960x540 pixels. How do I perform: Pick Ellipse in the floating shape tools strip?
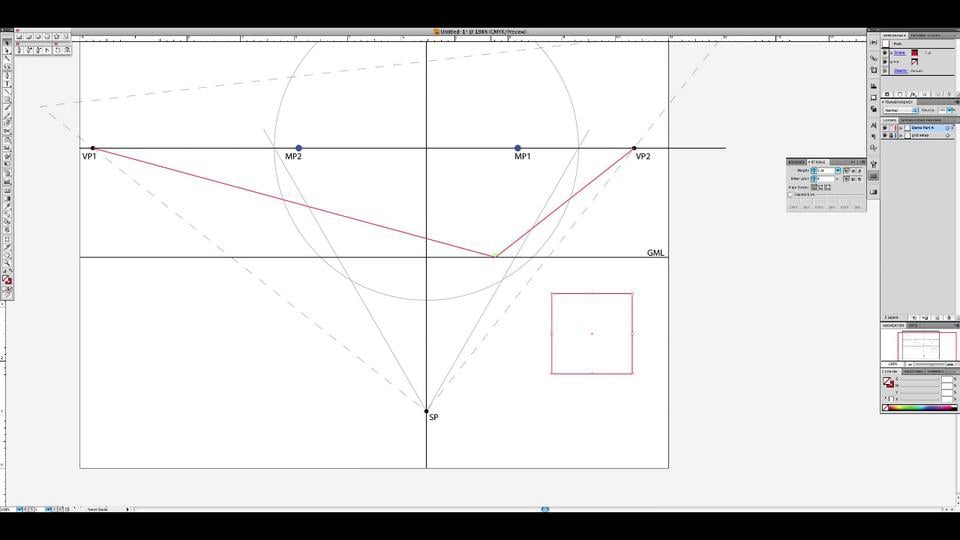point(37,37)
